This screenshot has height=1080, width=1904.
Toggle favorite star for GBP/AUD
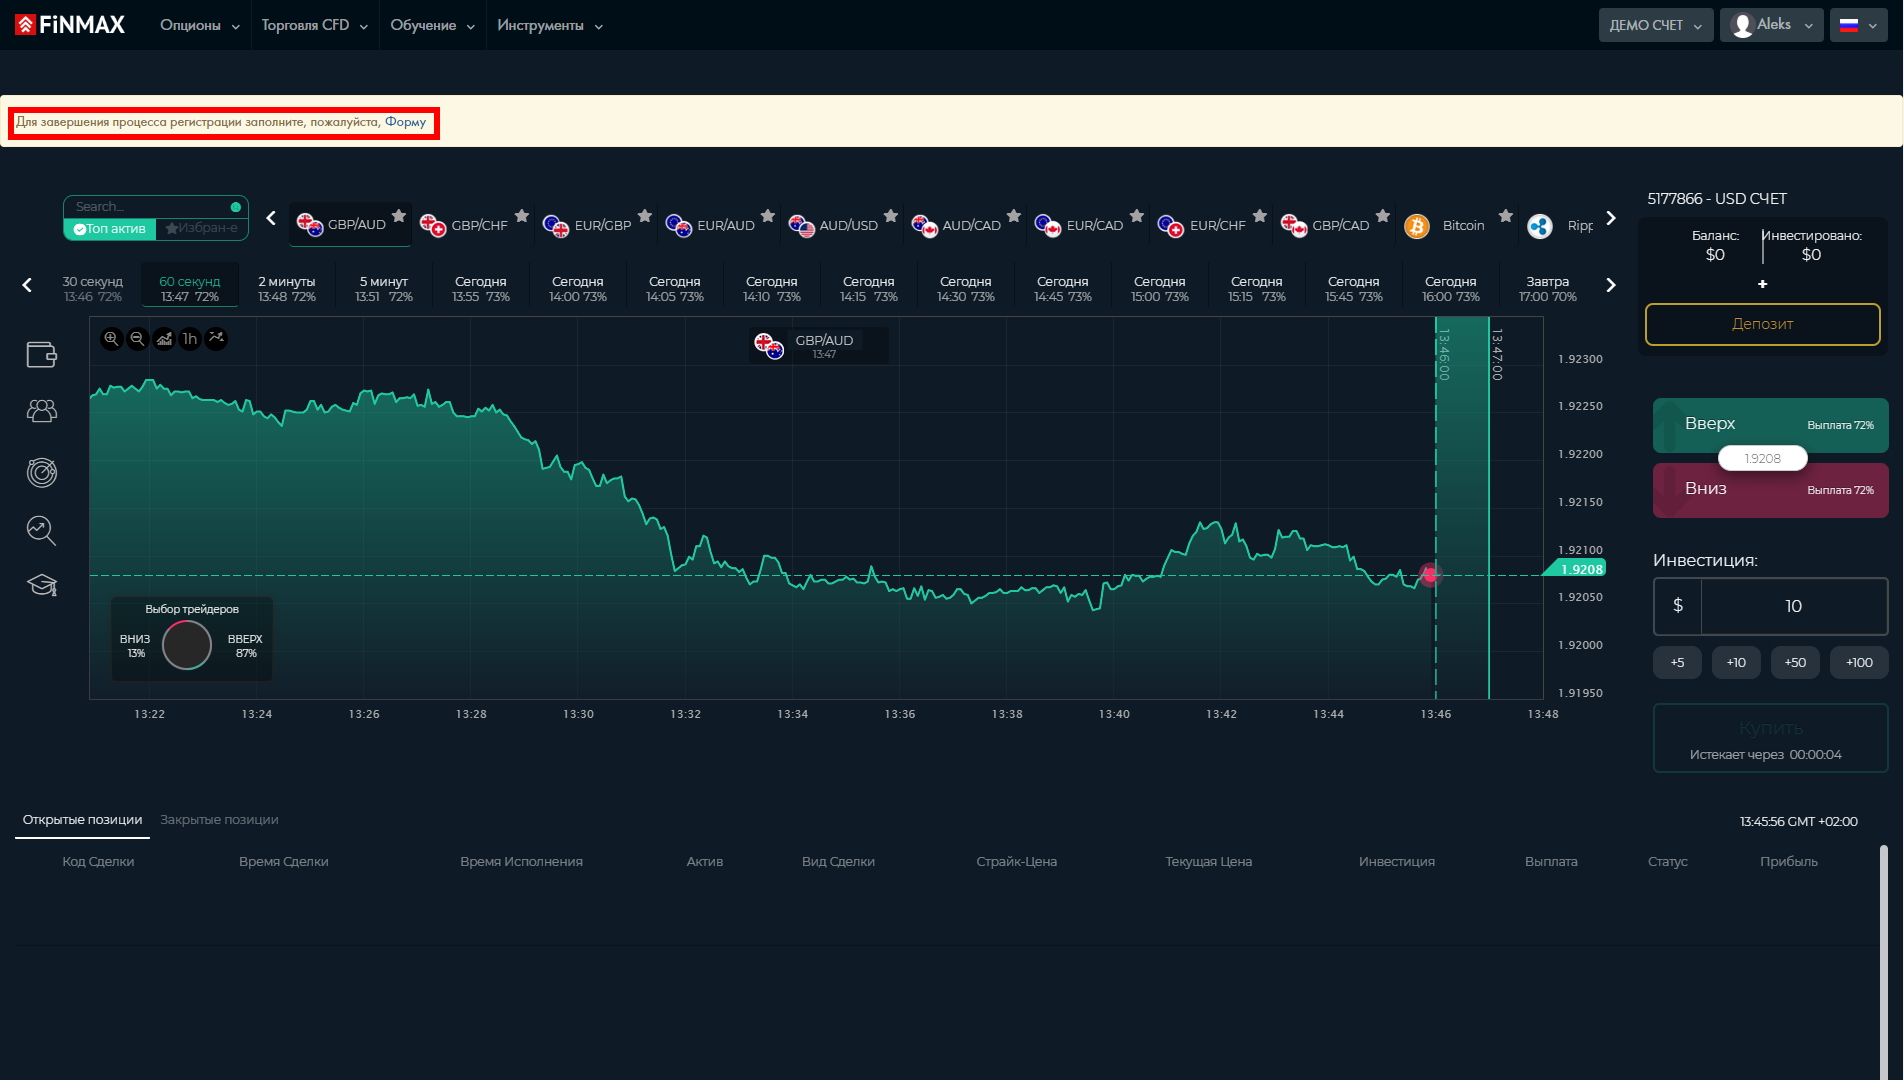[399, 216]
